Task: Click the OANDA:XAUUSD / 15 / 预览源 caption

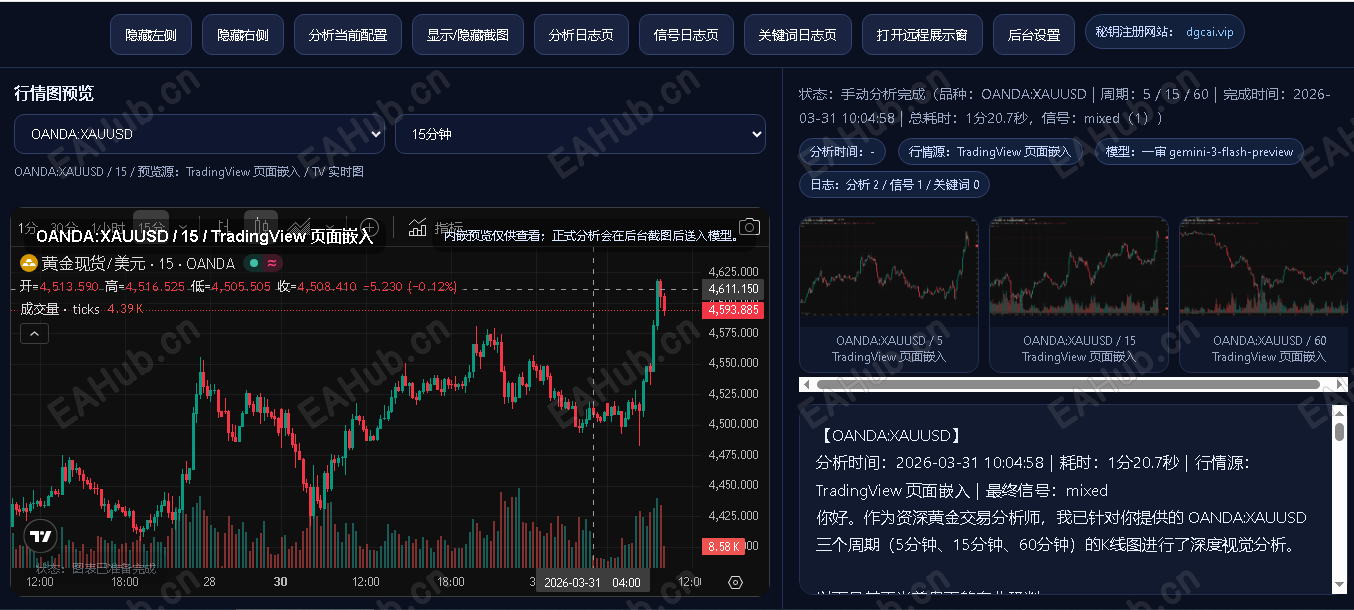Action: (x=189, y=172)
